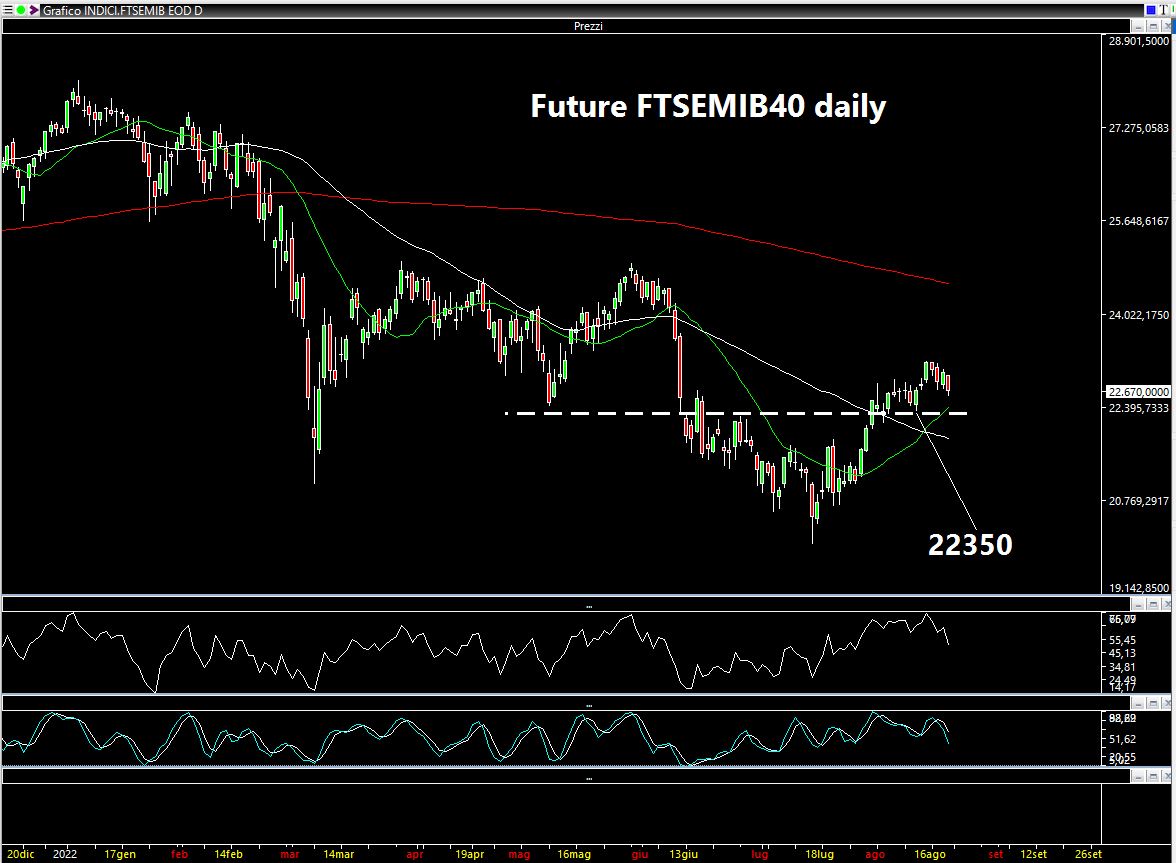Click the 14feb date on the time axis

[229, 854]
